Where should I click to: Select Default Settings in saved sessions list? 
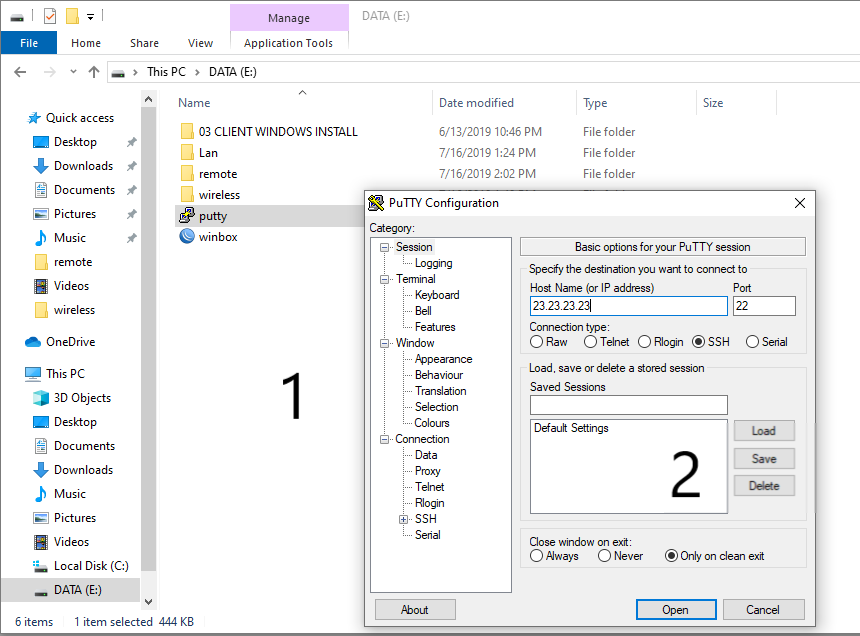pyautogui.click(x=571, y=428)
